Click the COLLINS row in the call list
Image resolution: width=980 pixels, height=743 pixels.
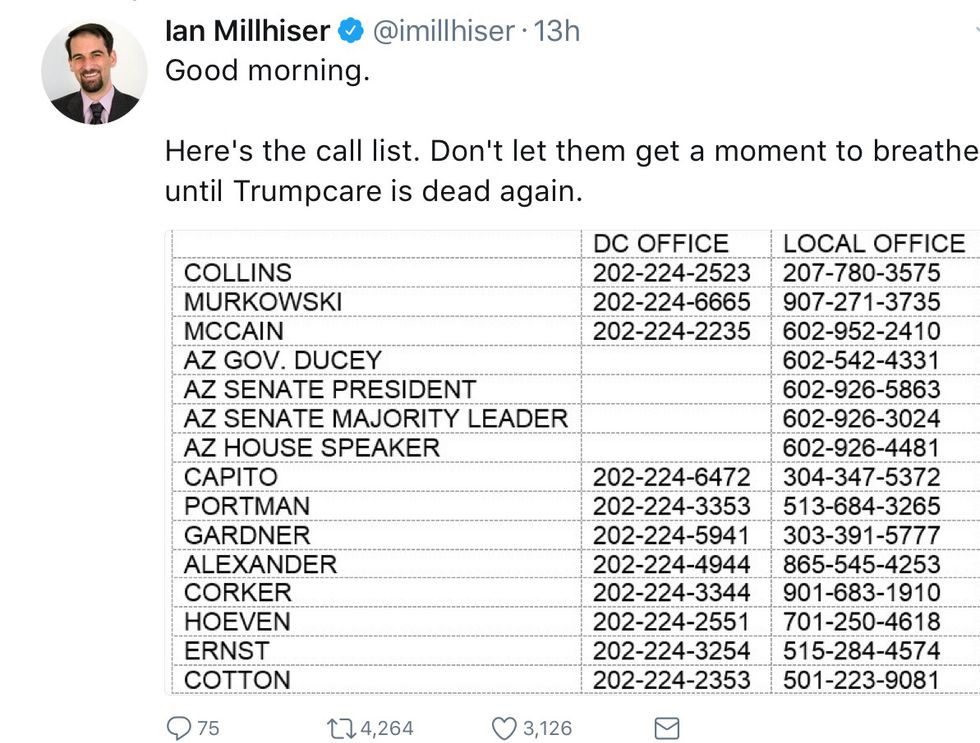click(576, 272)
